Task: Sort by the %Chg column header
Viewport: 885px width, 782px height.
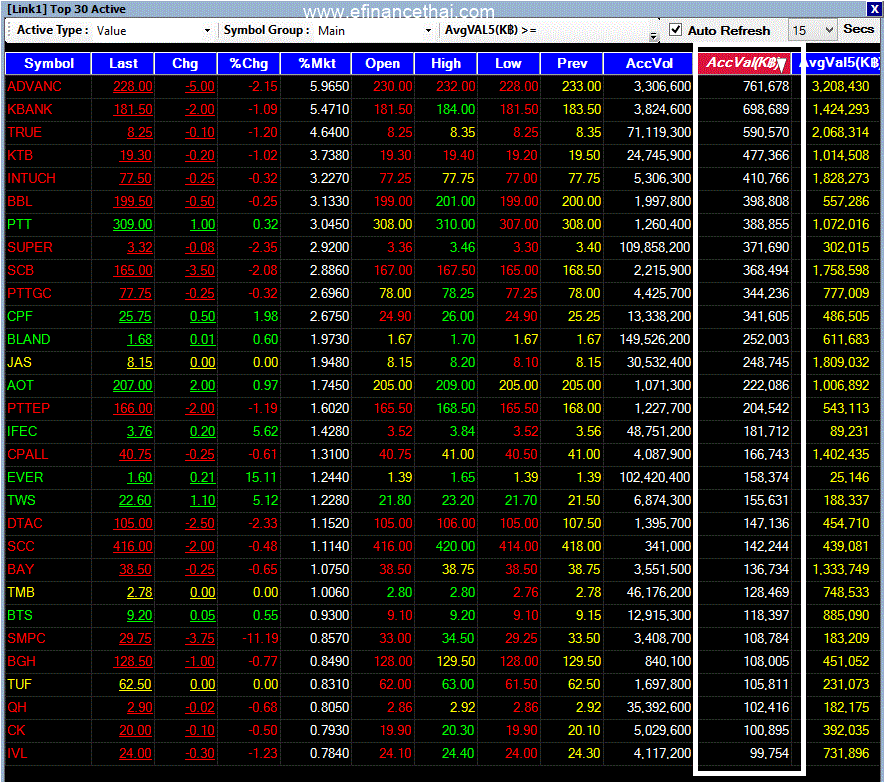Action: click(248, 63)
